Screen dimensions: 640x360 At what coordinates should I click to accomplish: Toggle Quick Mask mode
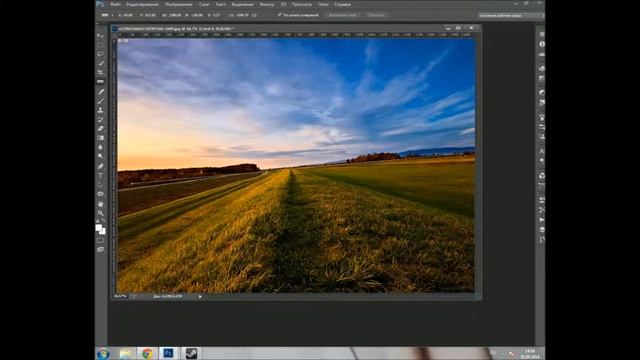click(100, 240)
